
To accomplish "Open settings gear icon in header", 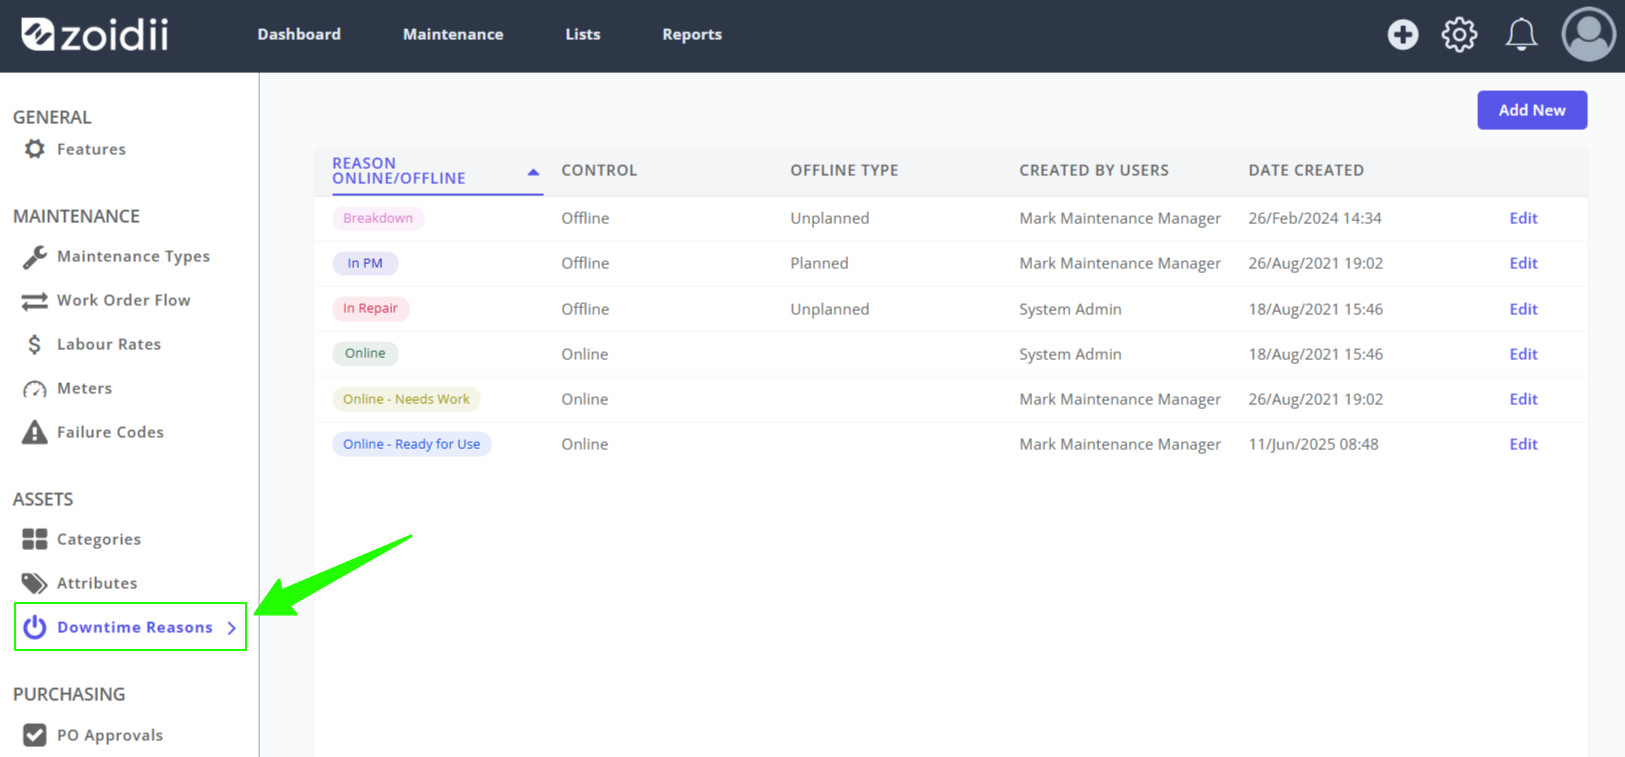I will (x=1459, y=34).
